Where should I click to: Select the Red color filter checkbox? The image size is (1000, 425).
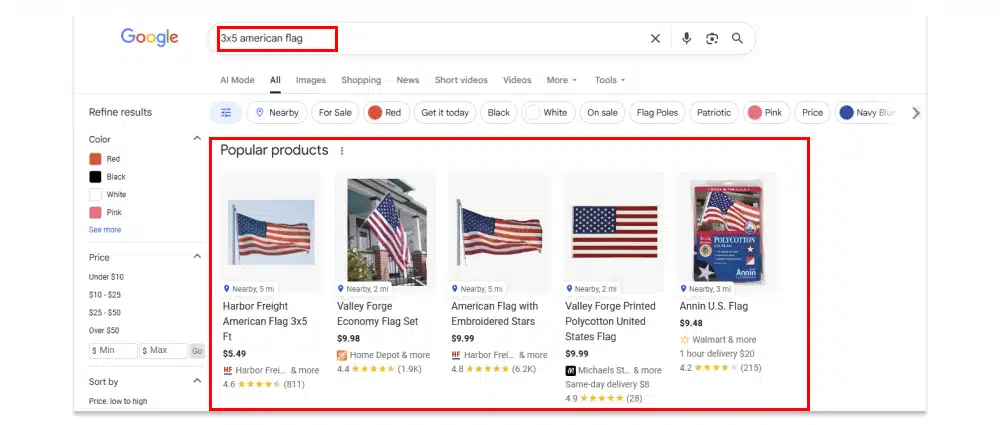[x=96, y=159]
